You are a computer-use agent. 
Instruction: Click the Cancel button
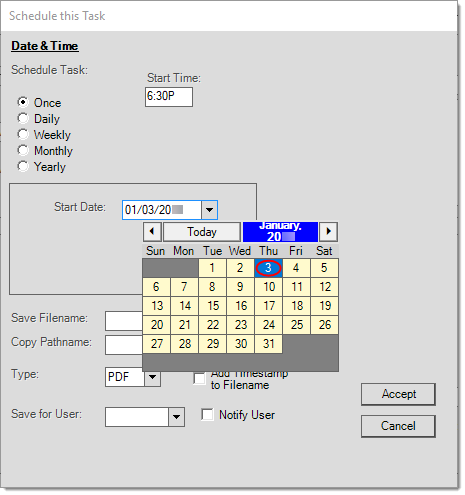coord(398,426)
